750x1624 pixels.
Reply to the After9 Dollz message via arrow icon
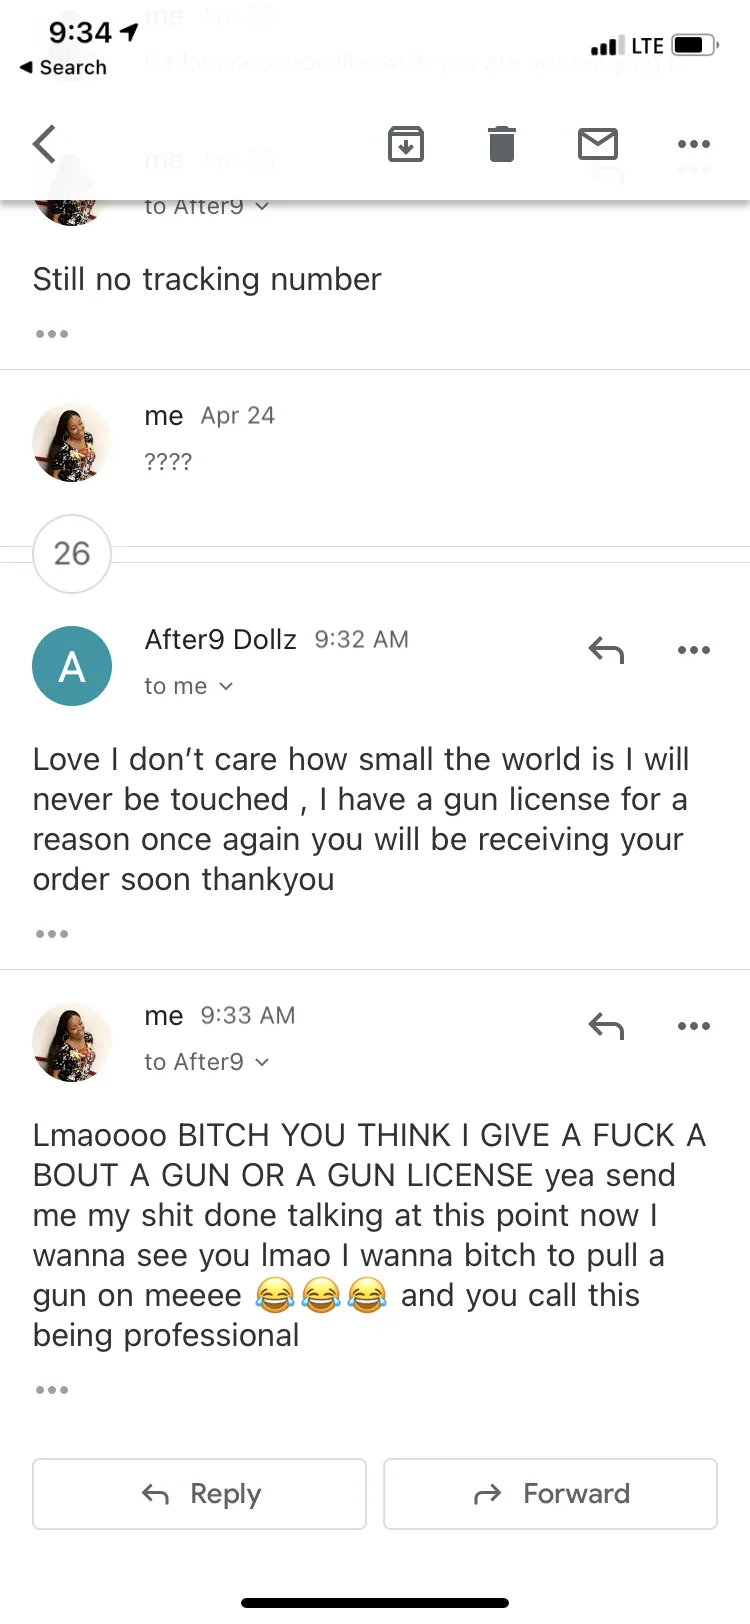click(x=606, y=650)
